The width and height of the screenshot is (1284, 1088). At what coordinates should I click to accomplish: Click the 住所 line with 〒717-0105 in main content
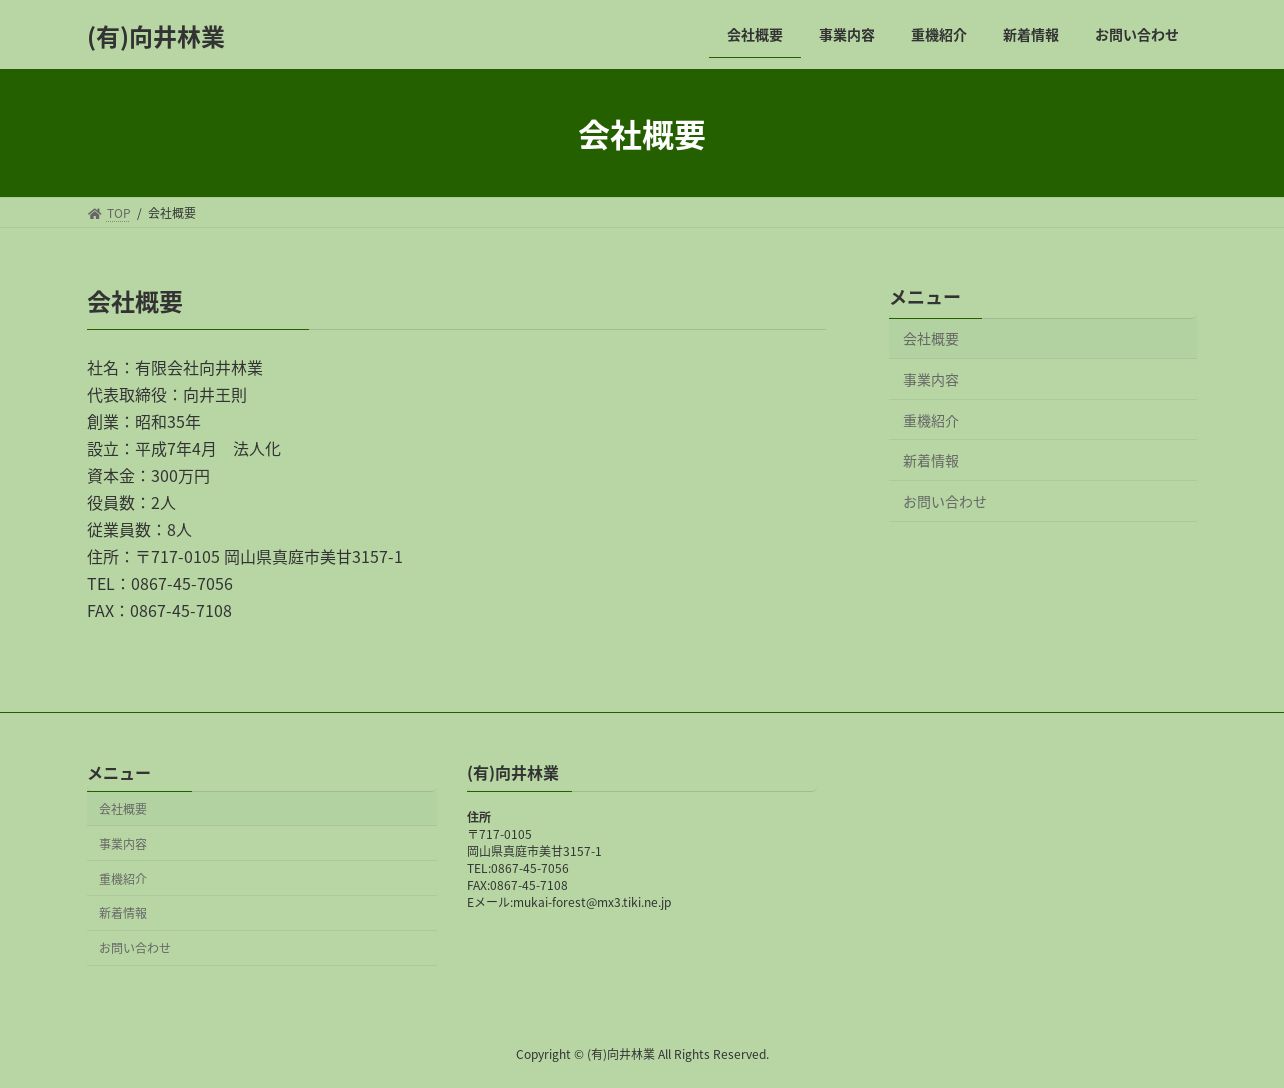pos(245,557)
